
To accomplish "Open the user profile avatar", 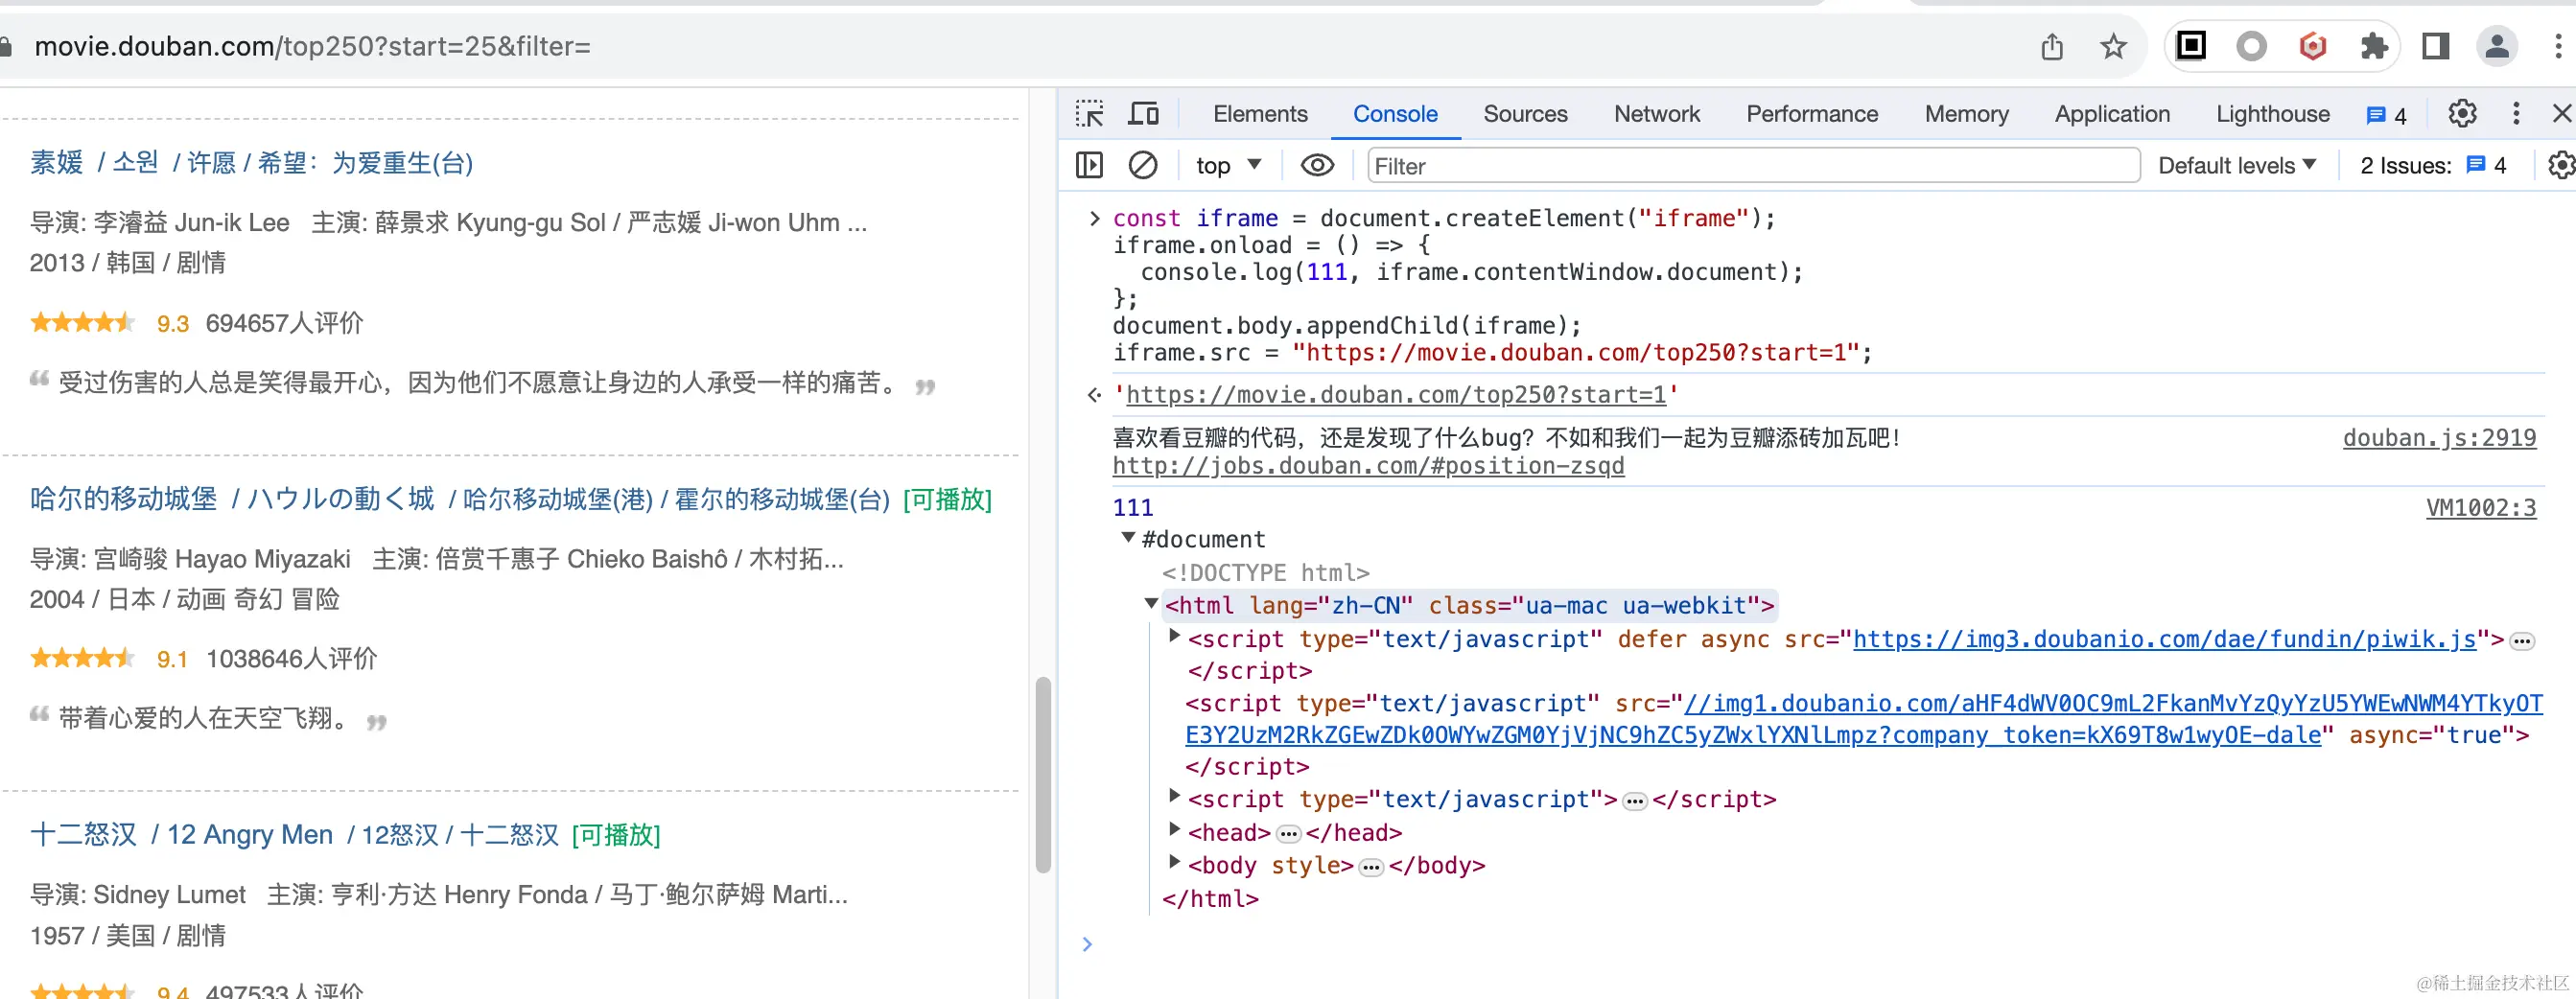I will 2496,46.
